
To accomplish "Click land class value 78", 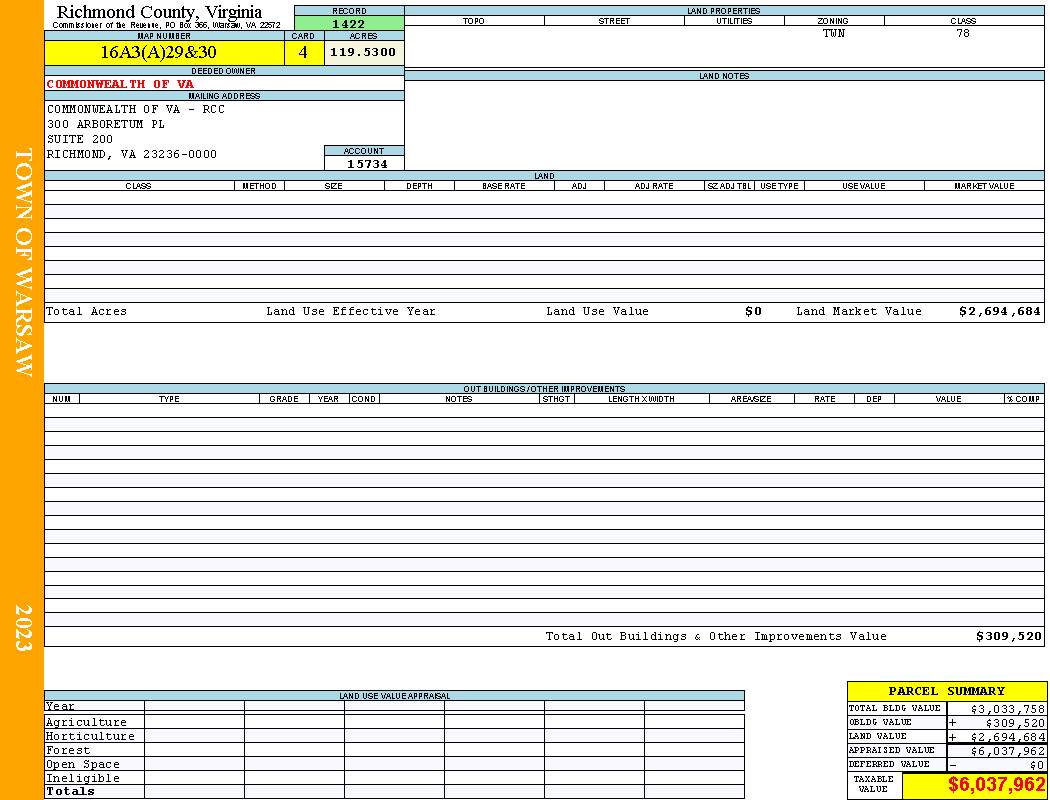I will coord(963,33).
